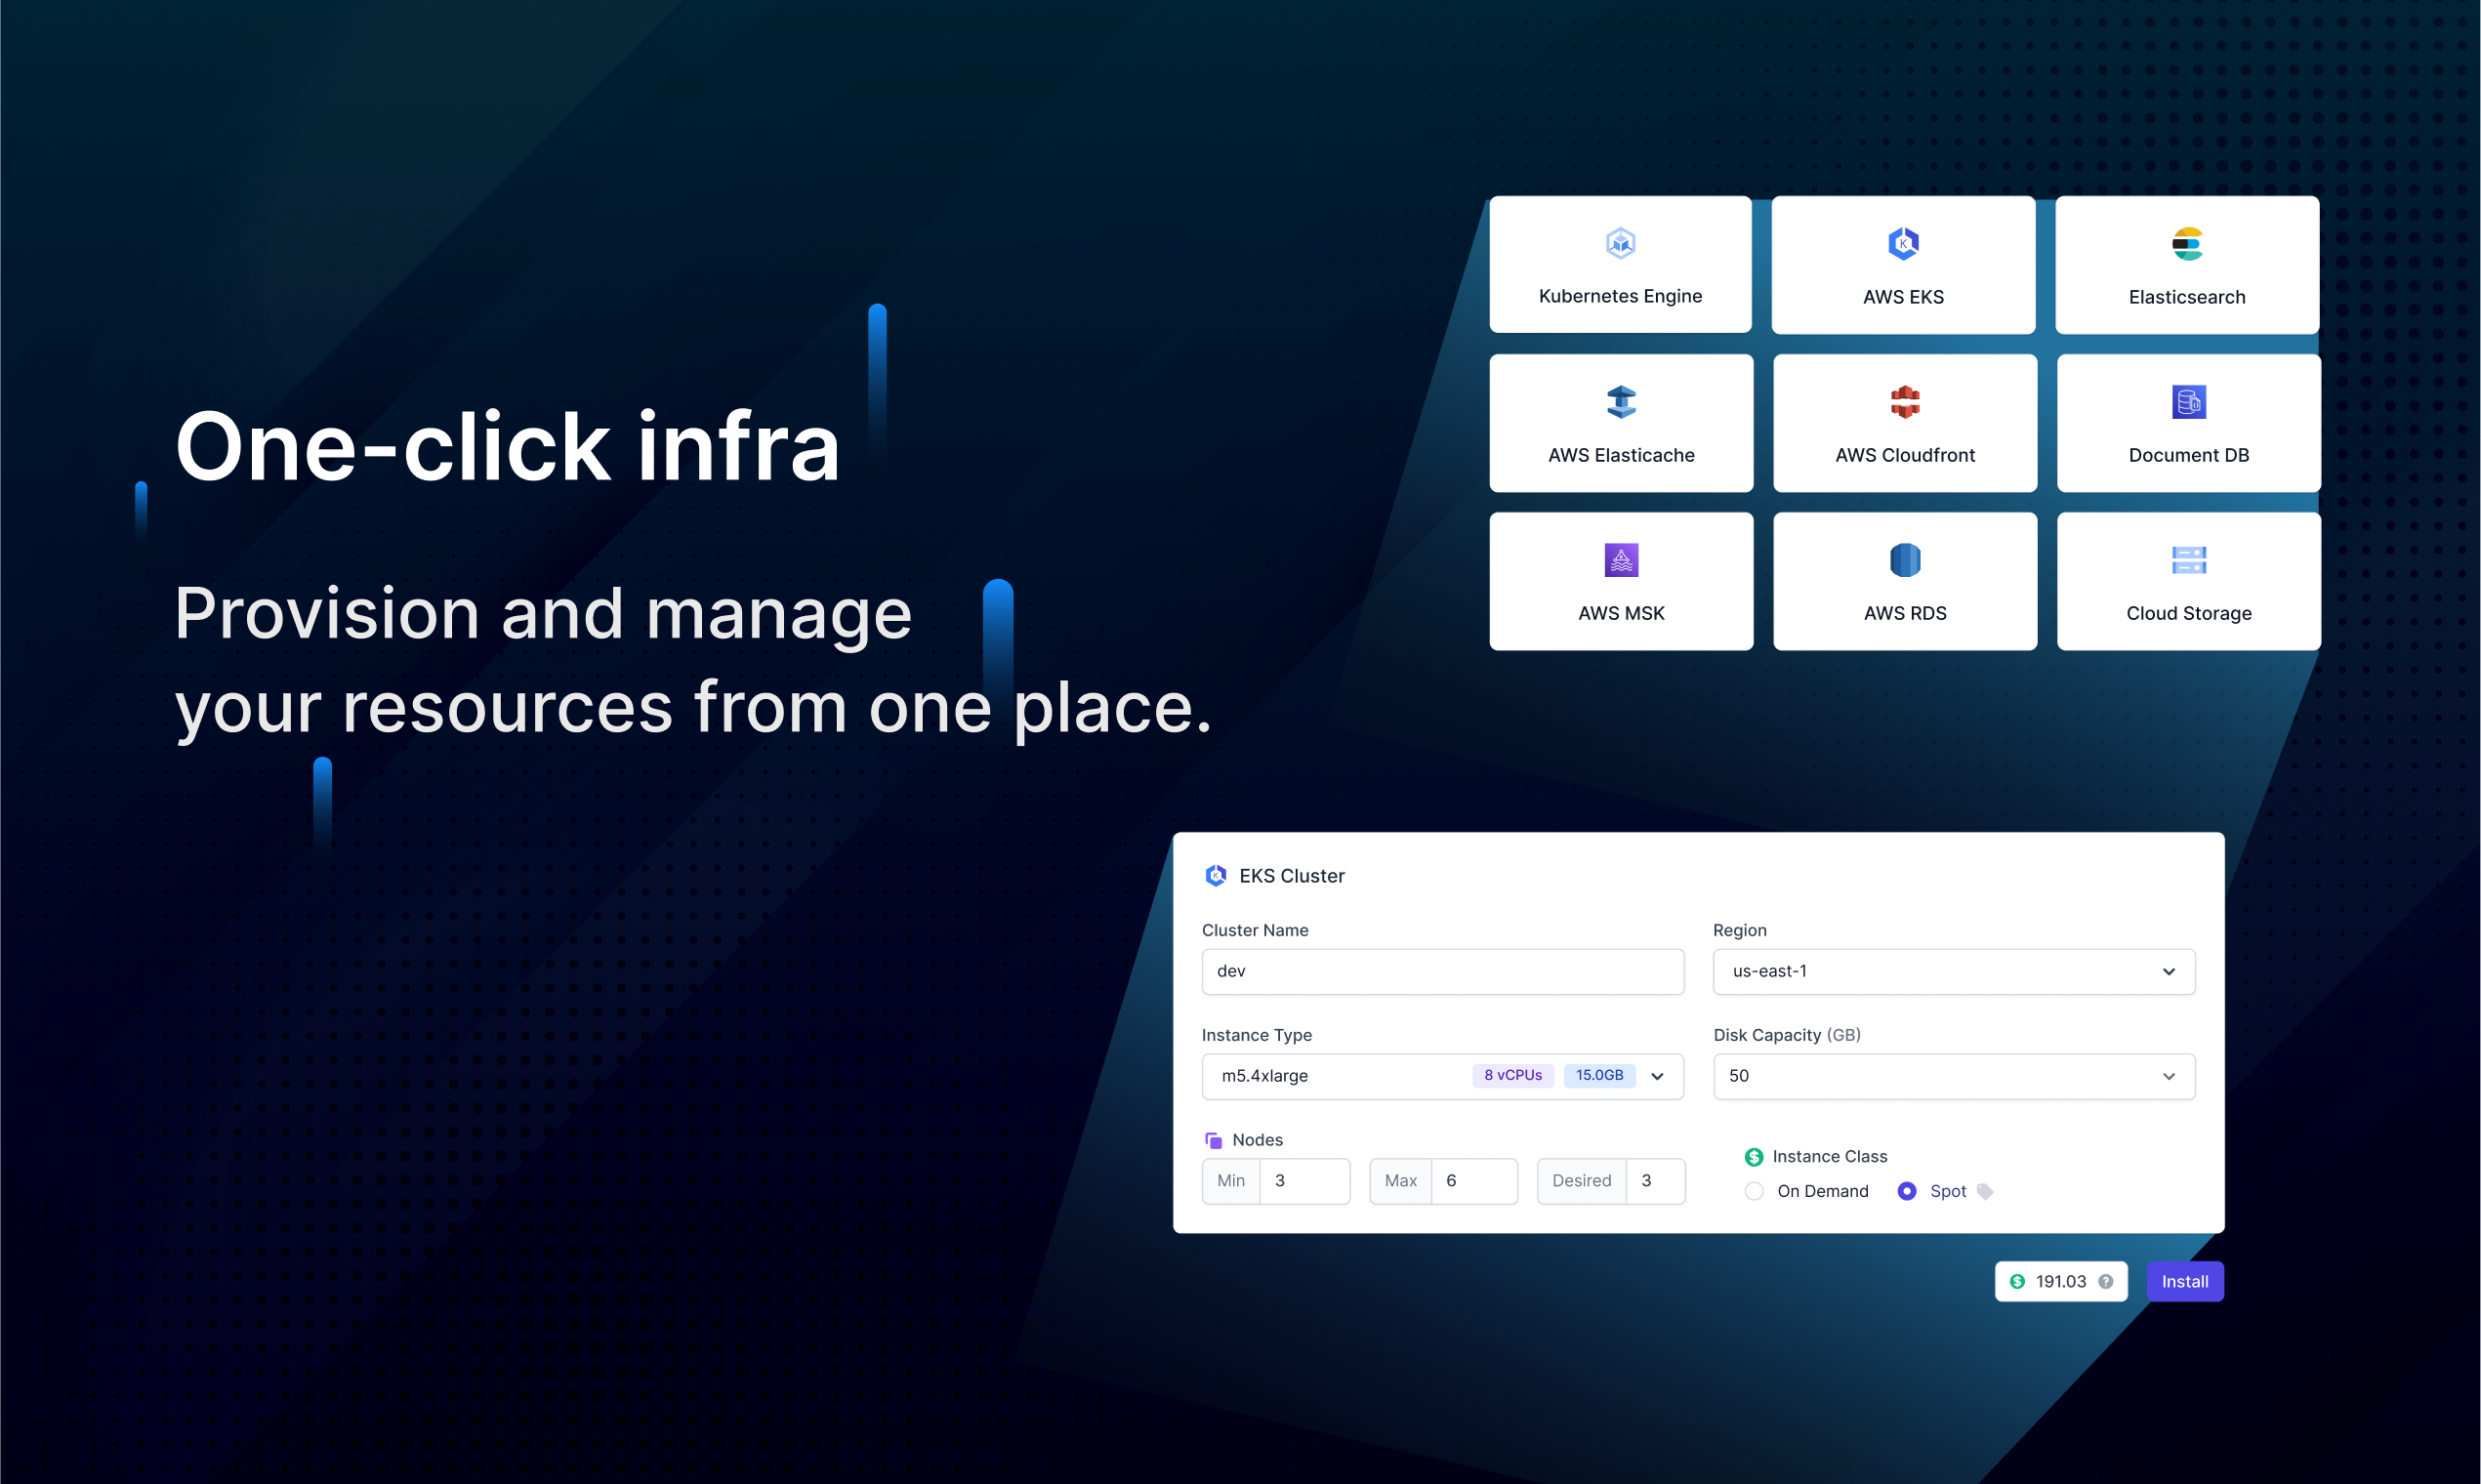Viewport: 2481px width, 1484px height.
Task: Click the 8 vCPUs badge
Action: point(1513,1076)
